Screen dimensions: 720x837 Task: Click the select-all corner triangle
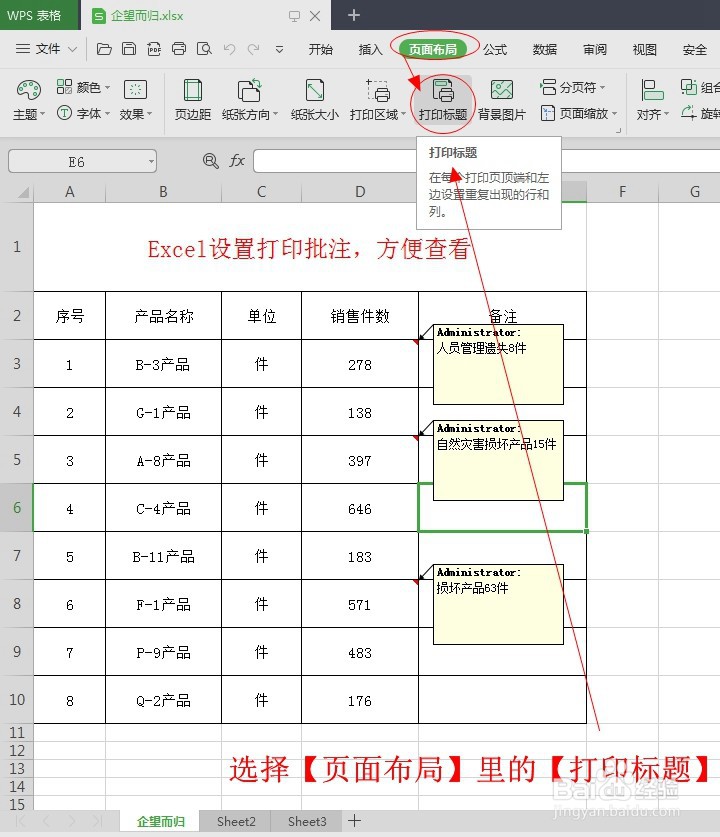[x=22, y=192]
